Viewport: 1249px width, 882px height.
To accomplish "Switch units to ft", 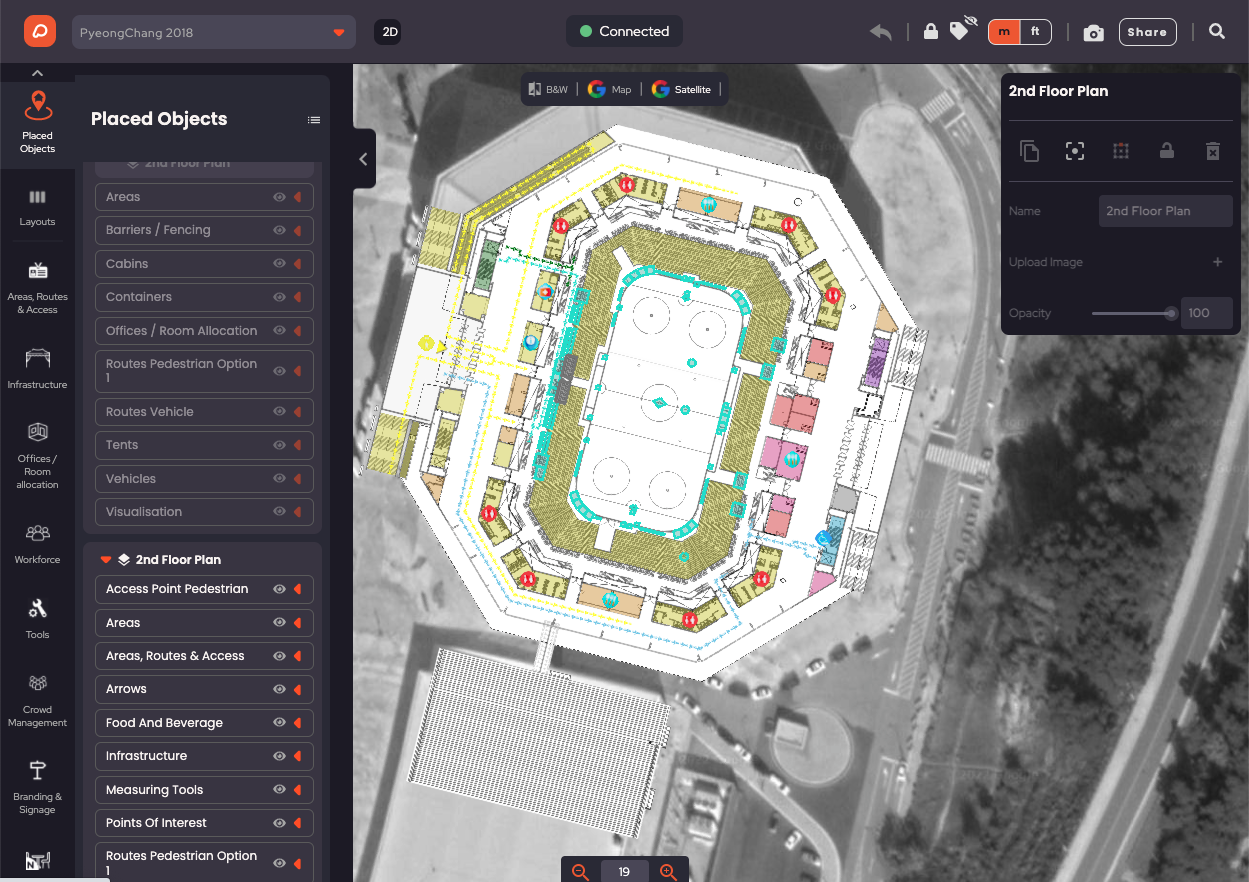I will (x=1035, y=32).
